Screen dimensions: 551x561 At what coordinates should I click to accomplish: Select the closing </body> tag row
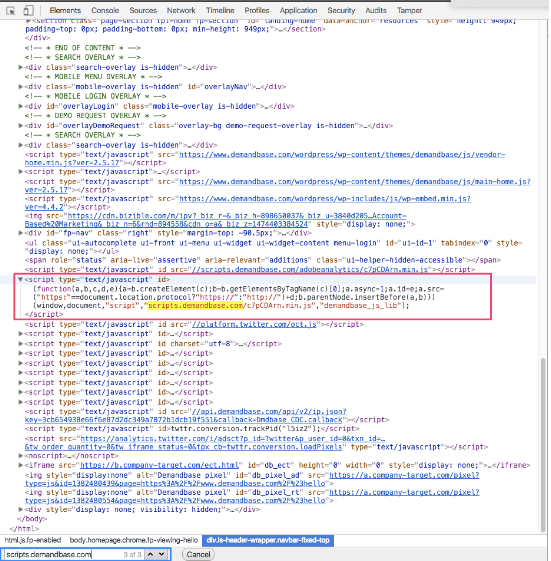click(x=32, y=519)
